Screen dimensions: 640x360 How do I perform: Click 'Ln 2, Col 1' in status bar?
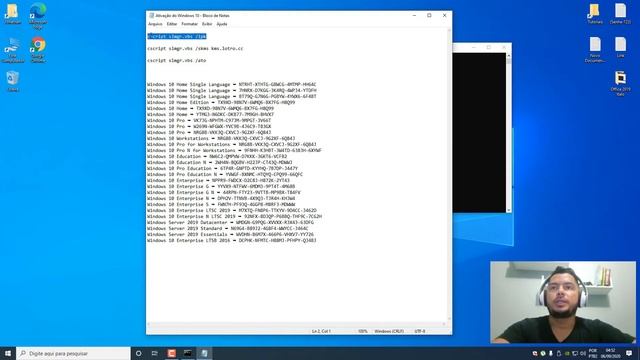click(321, 331)
